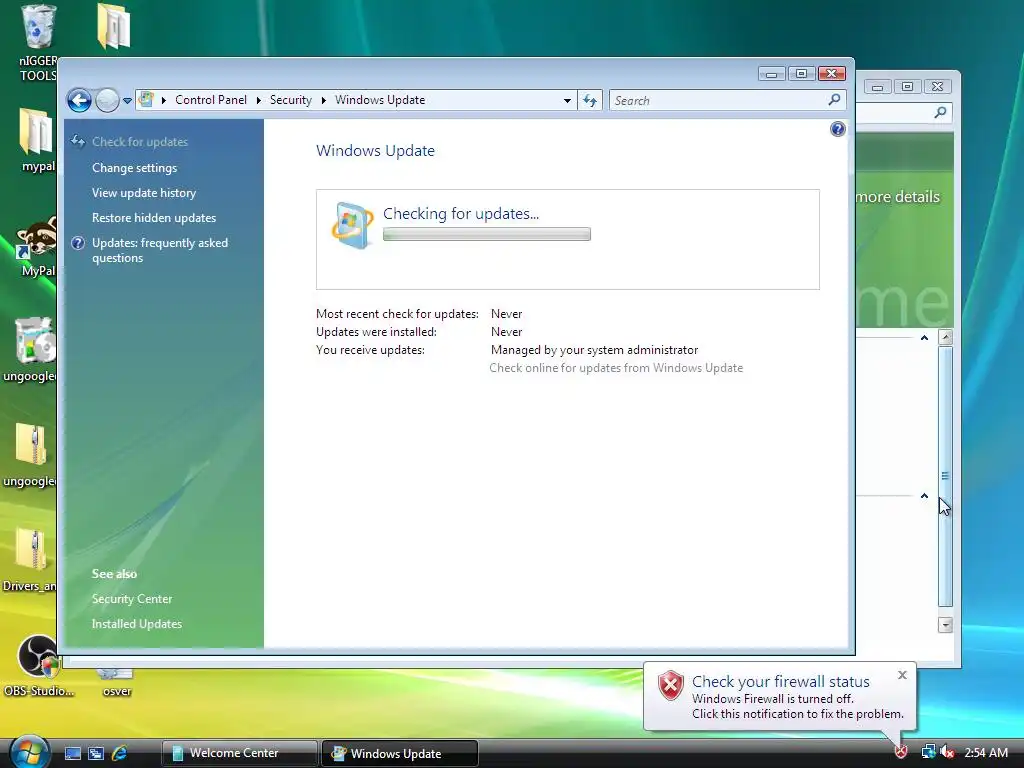Select Windows Update in the breadcrumb
1024x768 pixels.
click(380, 100)
